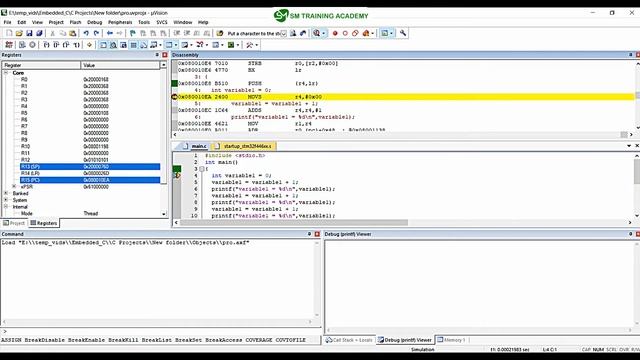Open the Serial windows dropdown arrow
Viewport: 640px width, 360px height.
[x=191, y=45]
